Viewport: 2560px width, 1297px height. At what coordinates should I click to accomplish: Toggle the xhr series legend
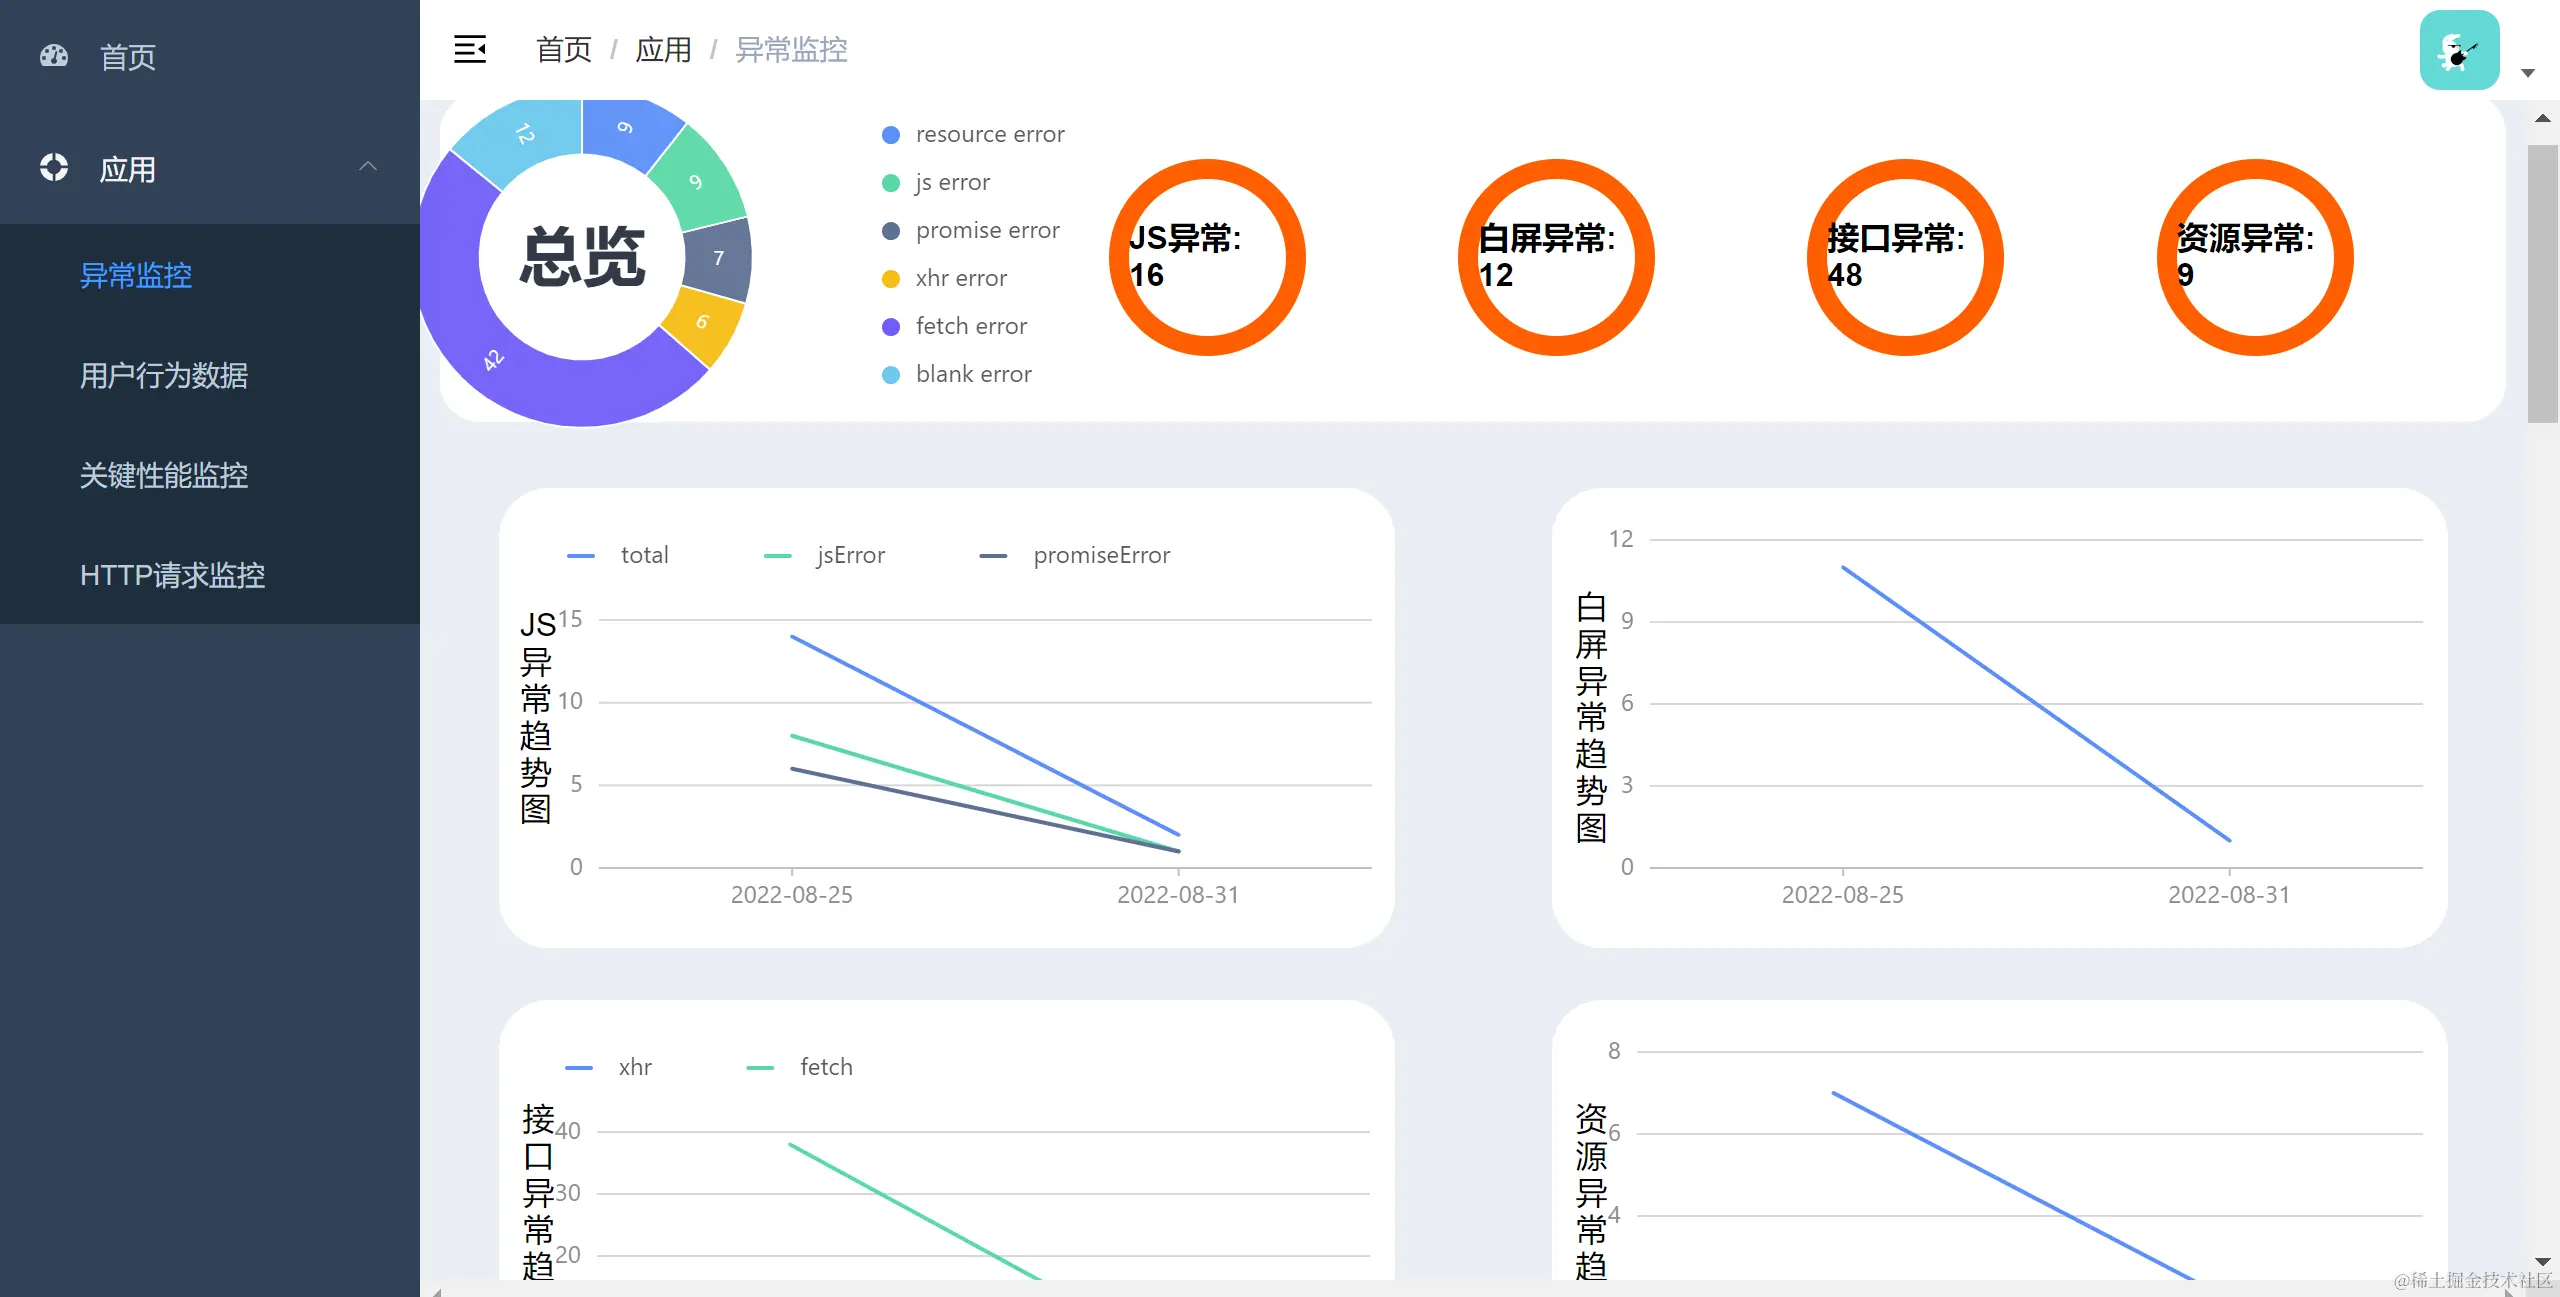609,1067
